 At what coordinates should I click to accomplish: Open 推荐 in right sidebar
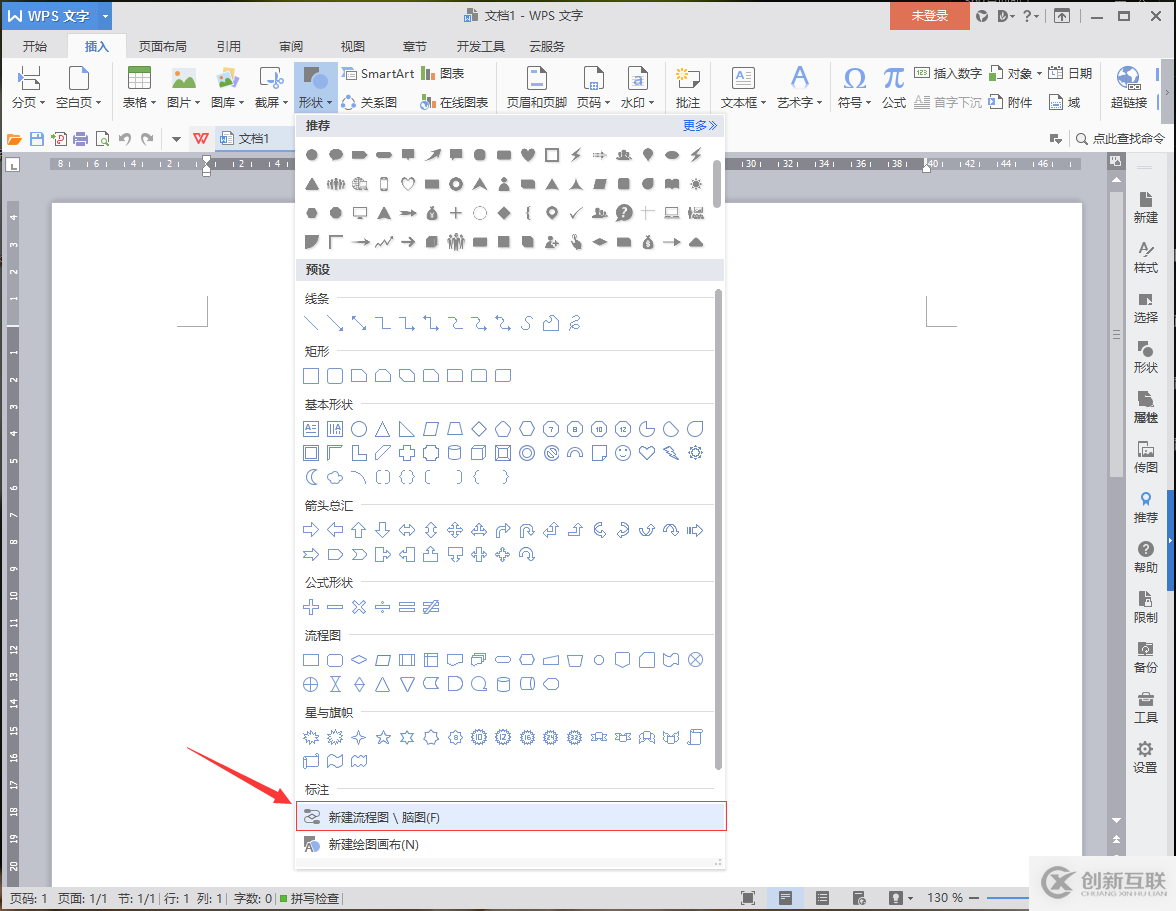point(1145,508)
